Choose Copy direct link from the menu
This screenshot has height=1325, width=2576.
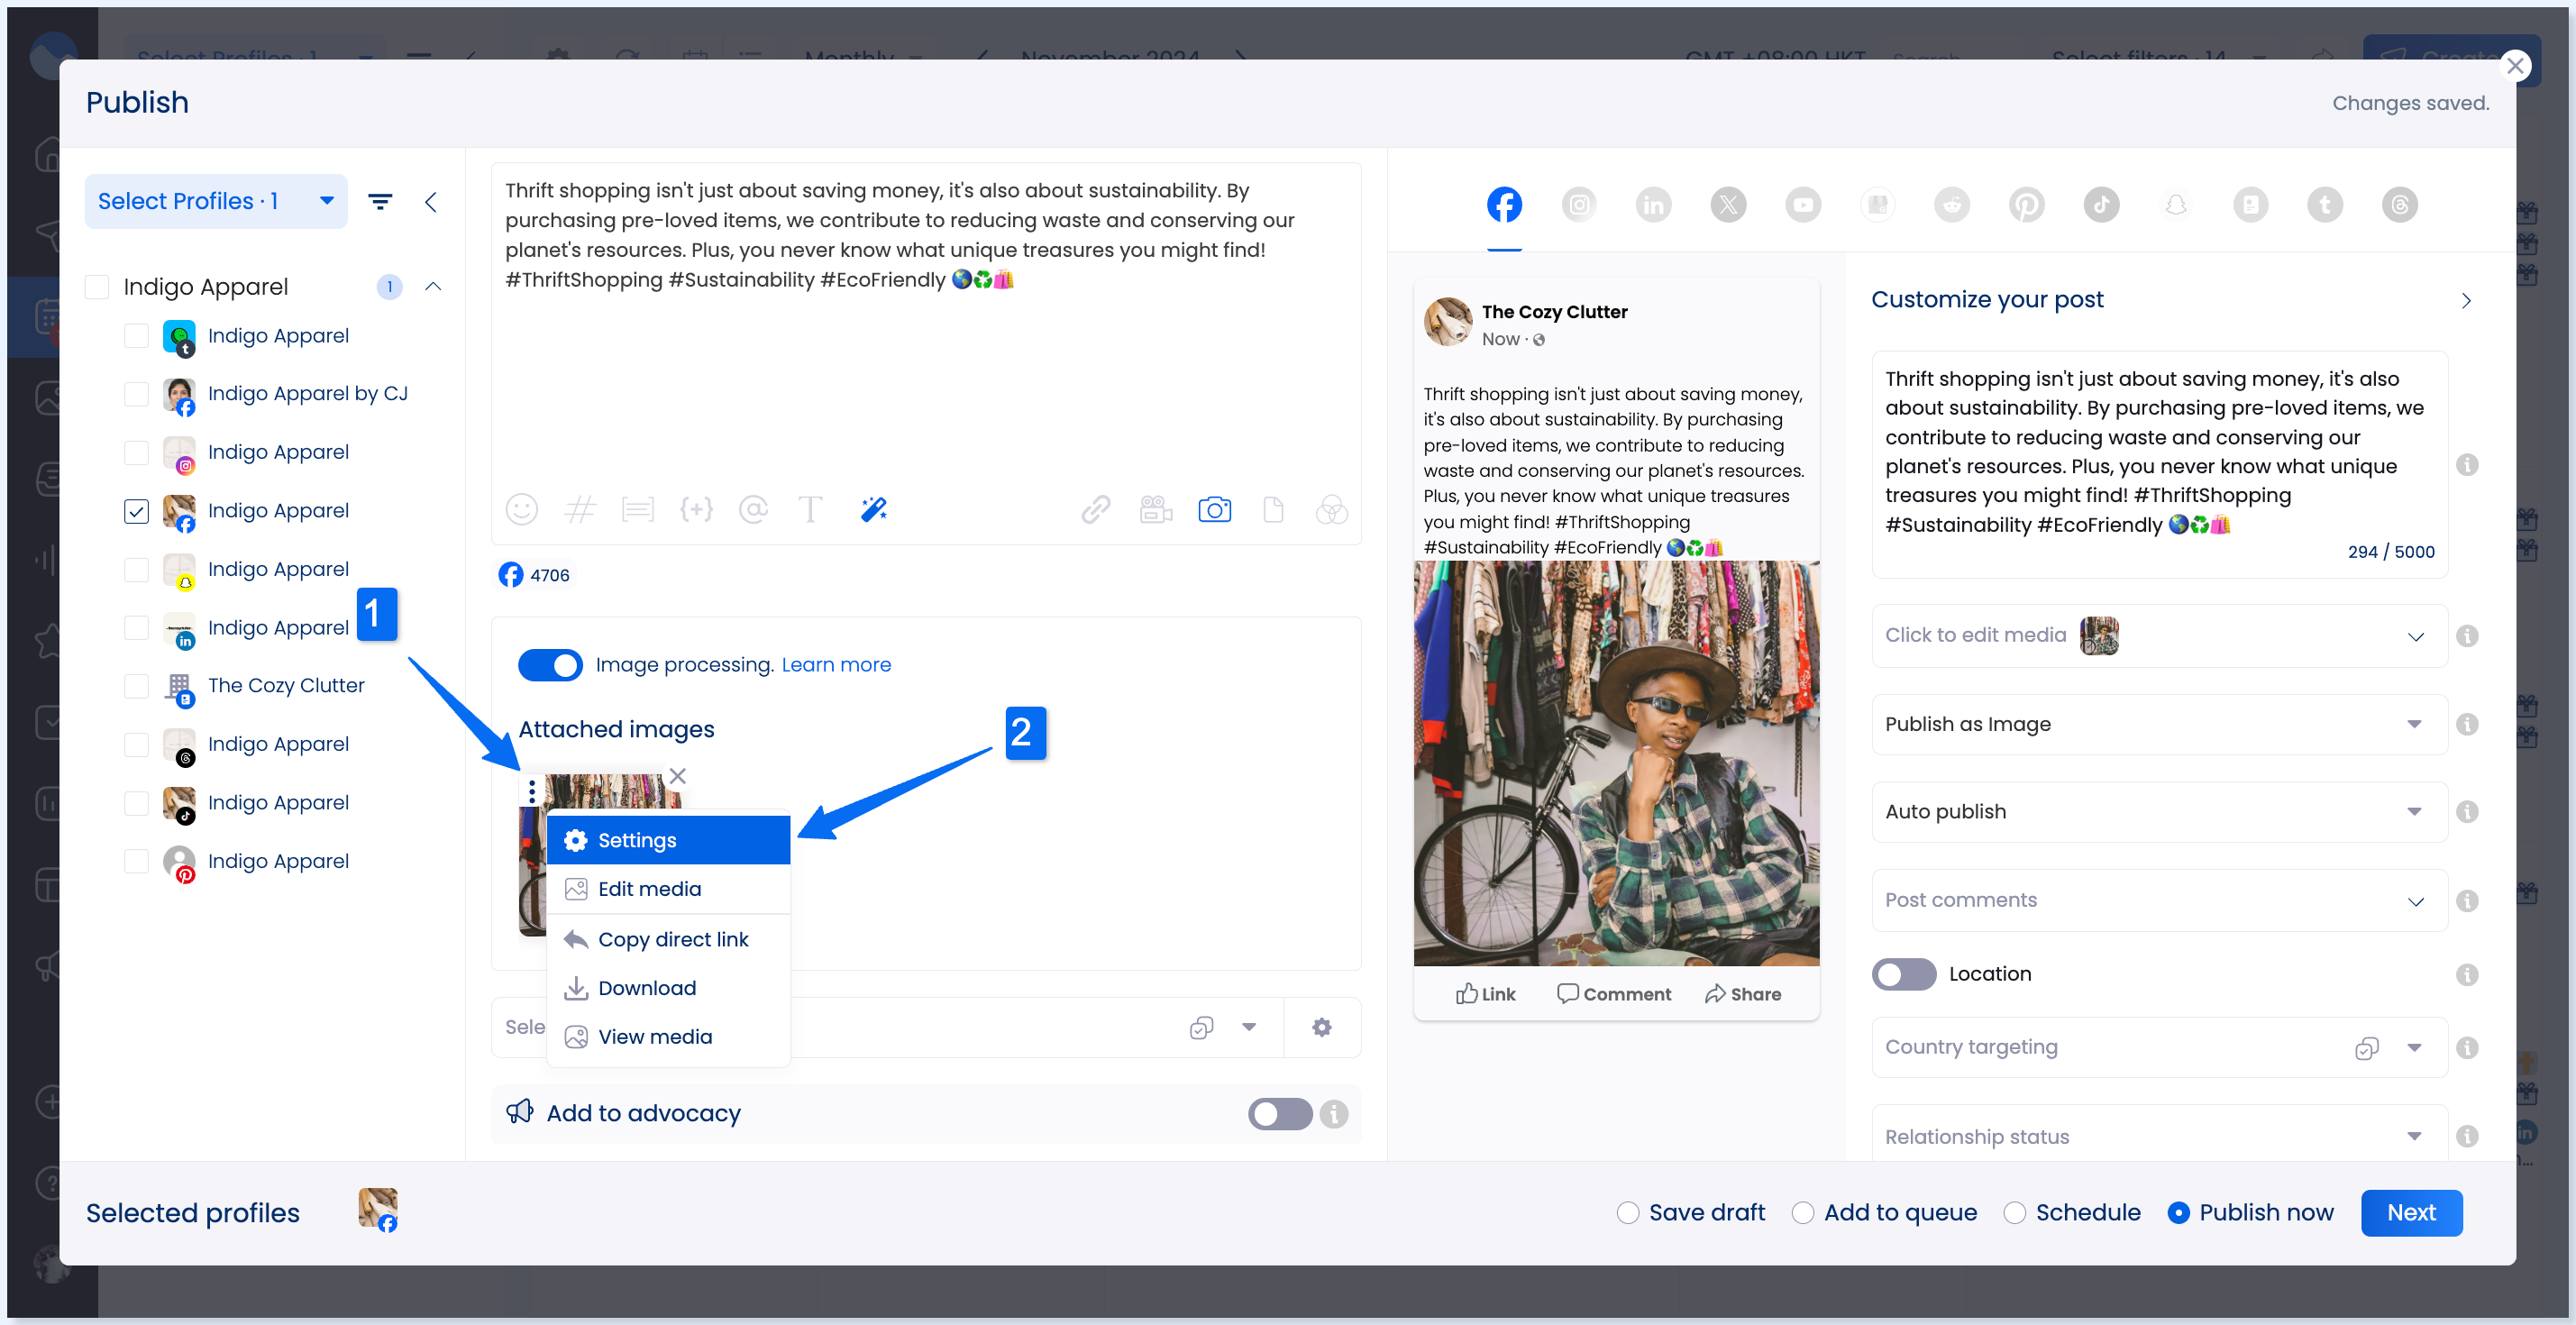[668, 939]
